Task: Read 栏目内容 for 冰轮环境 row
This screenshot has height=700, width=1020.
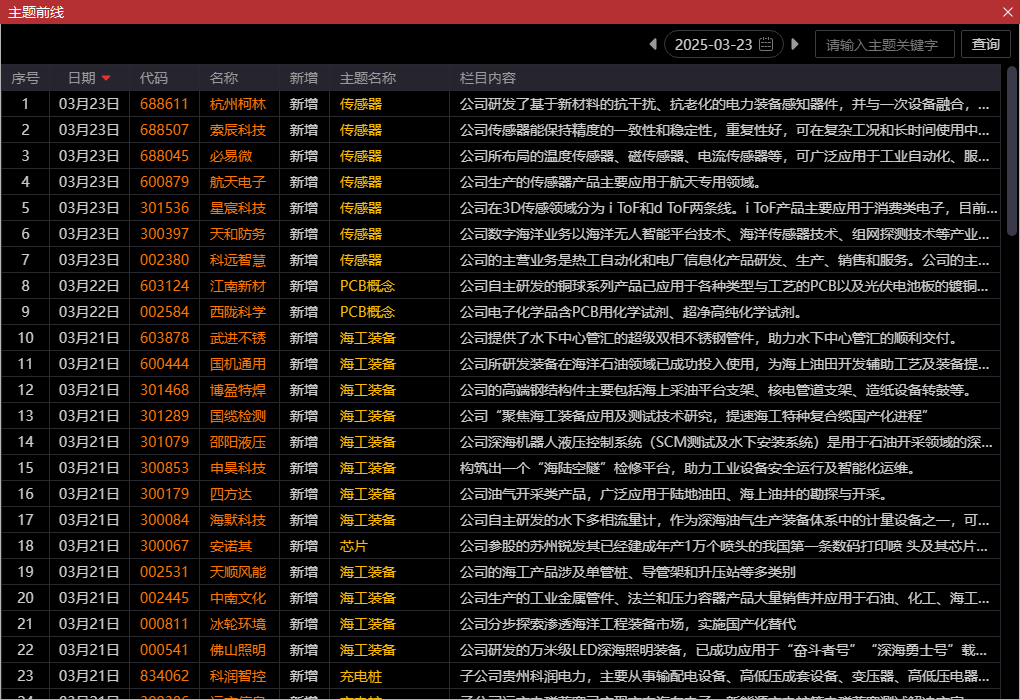Action: (x=628, y=625)
